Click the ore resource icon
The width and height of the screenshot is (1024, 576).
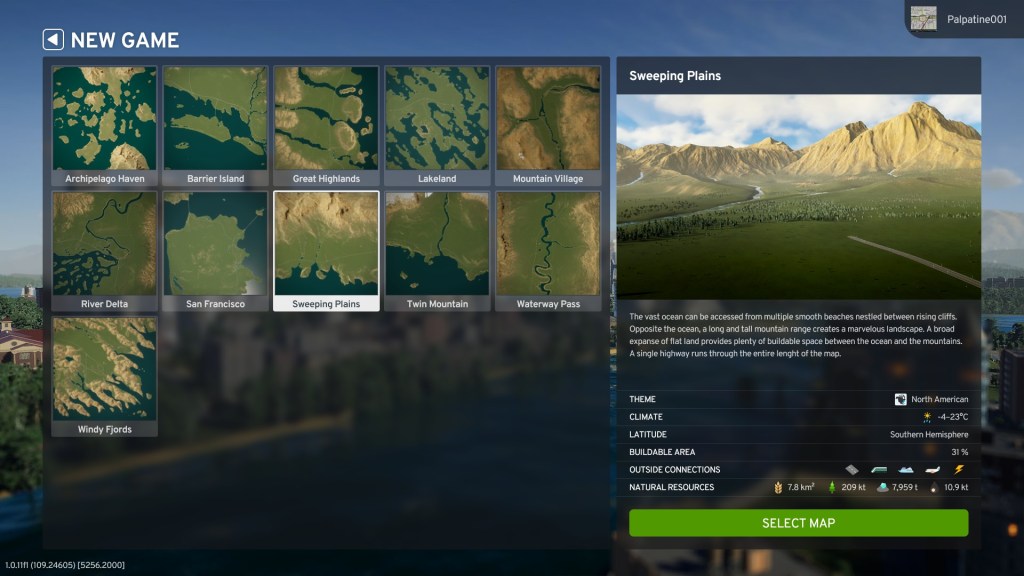point(882,487)
